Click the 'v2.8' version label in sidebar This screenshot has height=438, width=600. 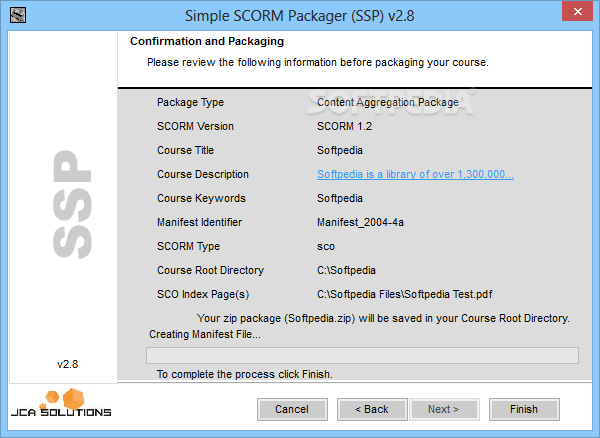(x=67, y=364)
